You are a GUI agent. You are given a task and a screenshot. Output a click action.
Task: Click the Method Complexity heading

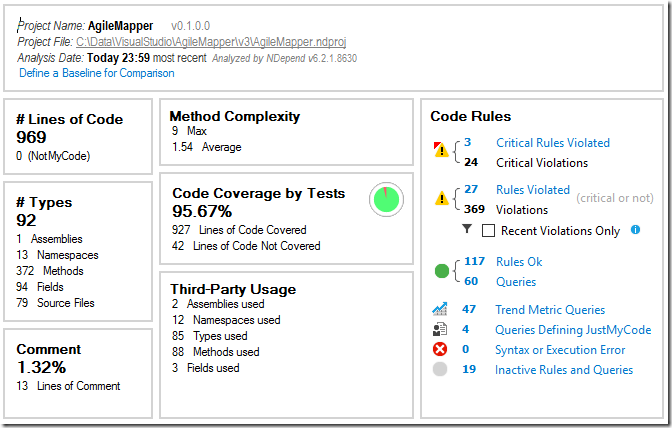(x=235, y=116)
